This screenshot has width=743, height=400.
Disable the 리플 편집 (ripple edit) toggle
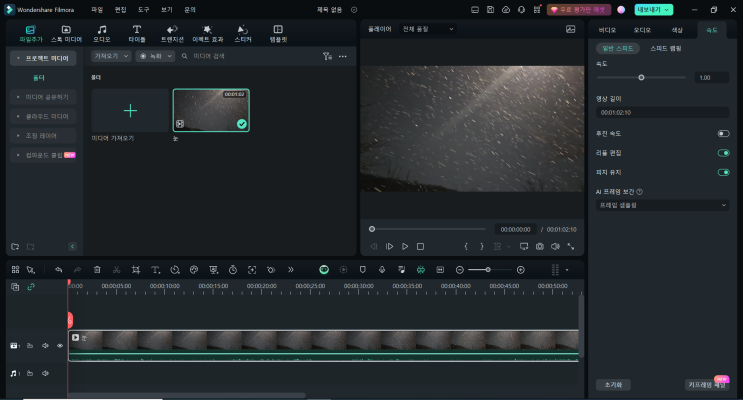[723, 153]
